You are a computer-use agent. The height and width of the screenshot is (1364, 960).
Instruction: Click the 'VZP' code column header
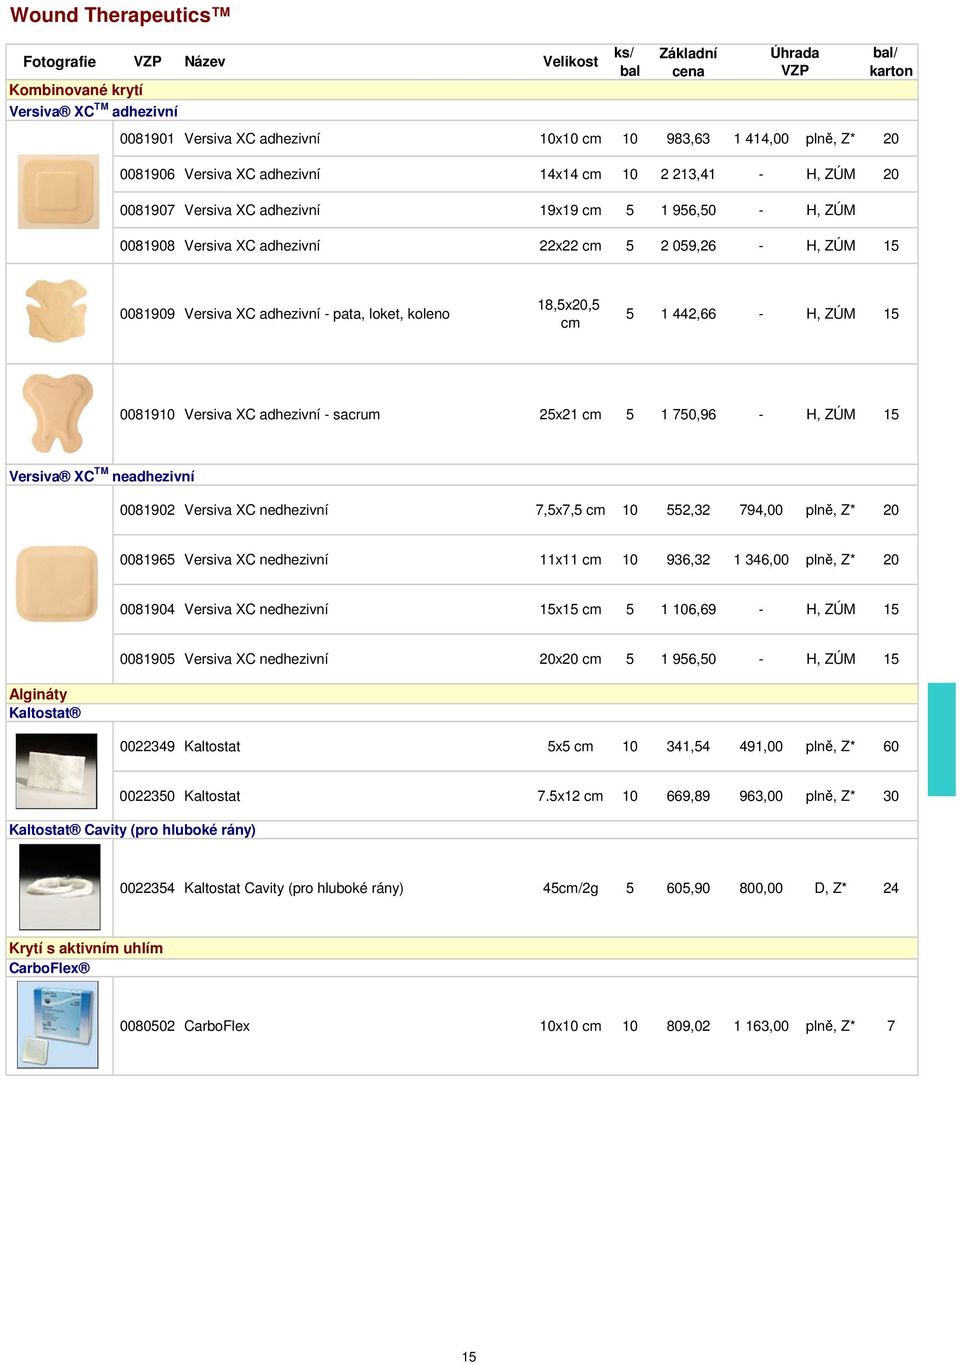coord(147,62)
